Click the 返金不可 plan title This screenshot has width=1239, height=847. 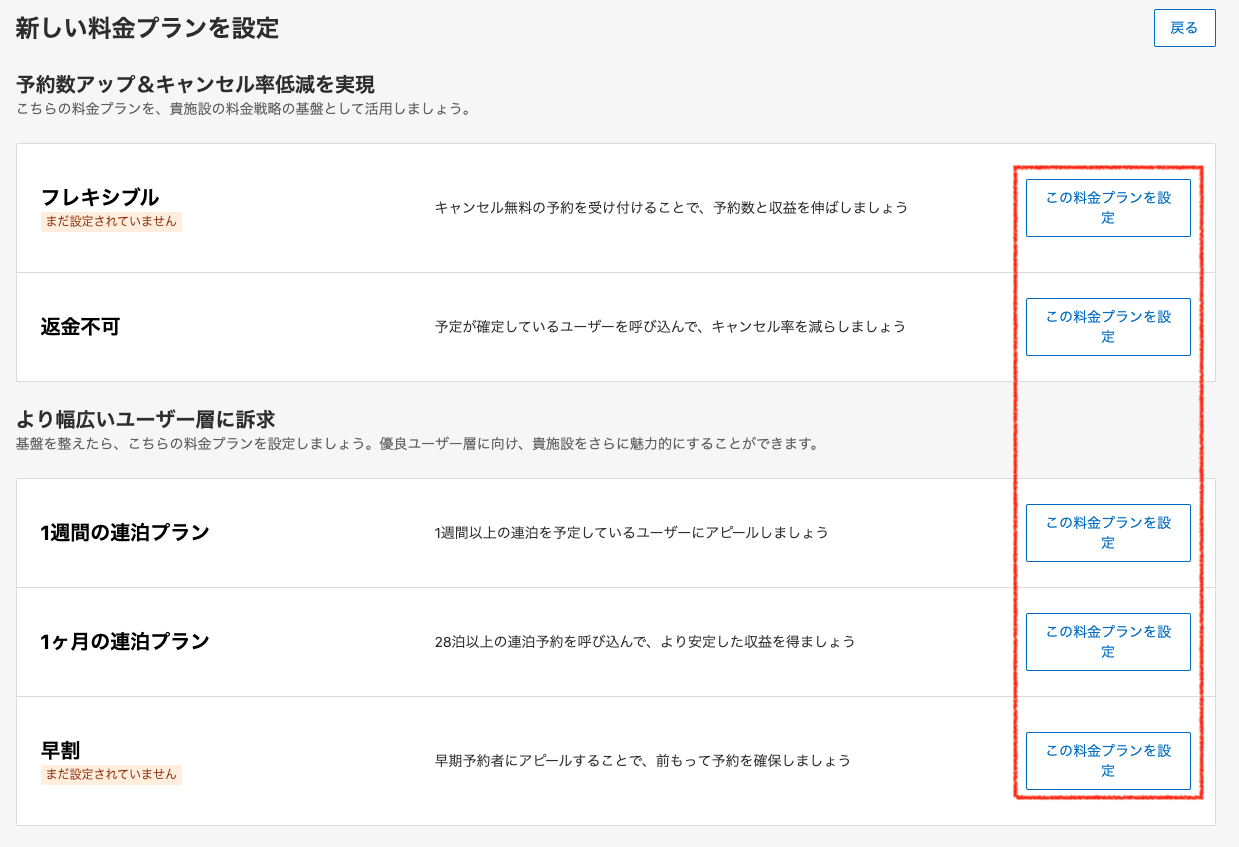click(x=80, y=327)
